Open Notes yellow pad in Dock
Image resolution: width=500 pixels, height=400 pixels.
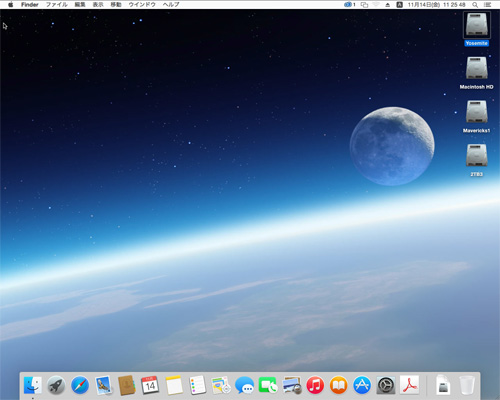[174, 385]
